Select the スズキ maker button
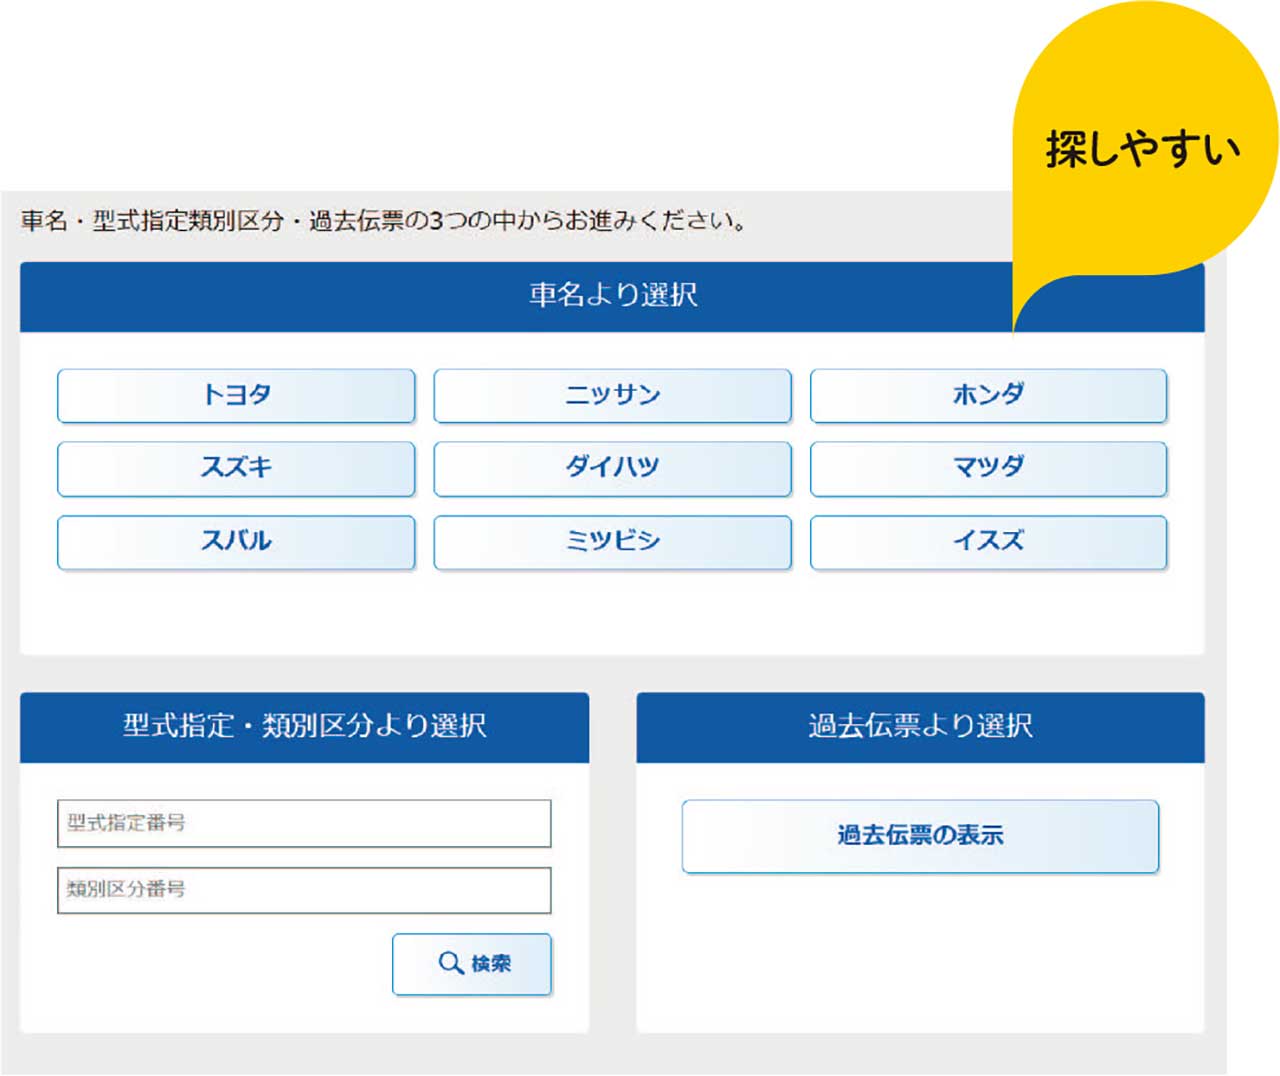 point(236,469)
